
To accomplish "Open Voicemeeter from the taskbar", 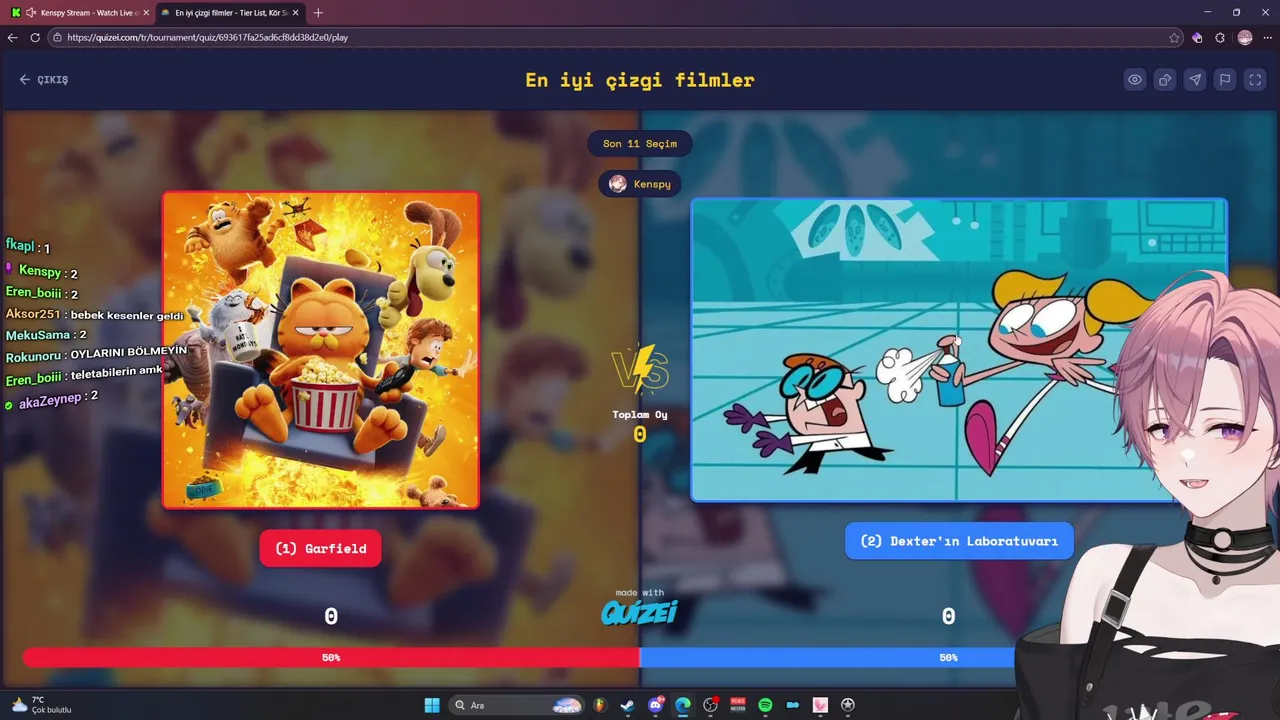I will [738, 705].
